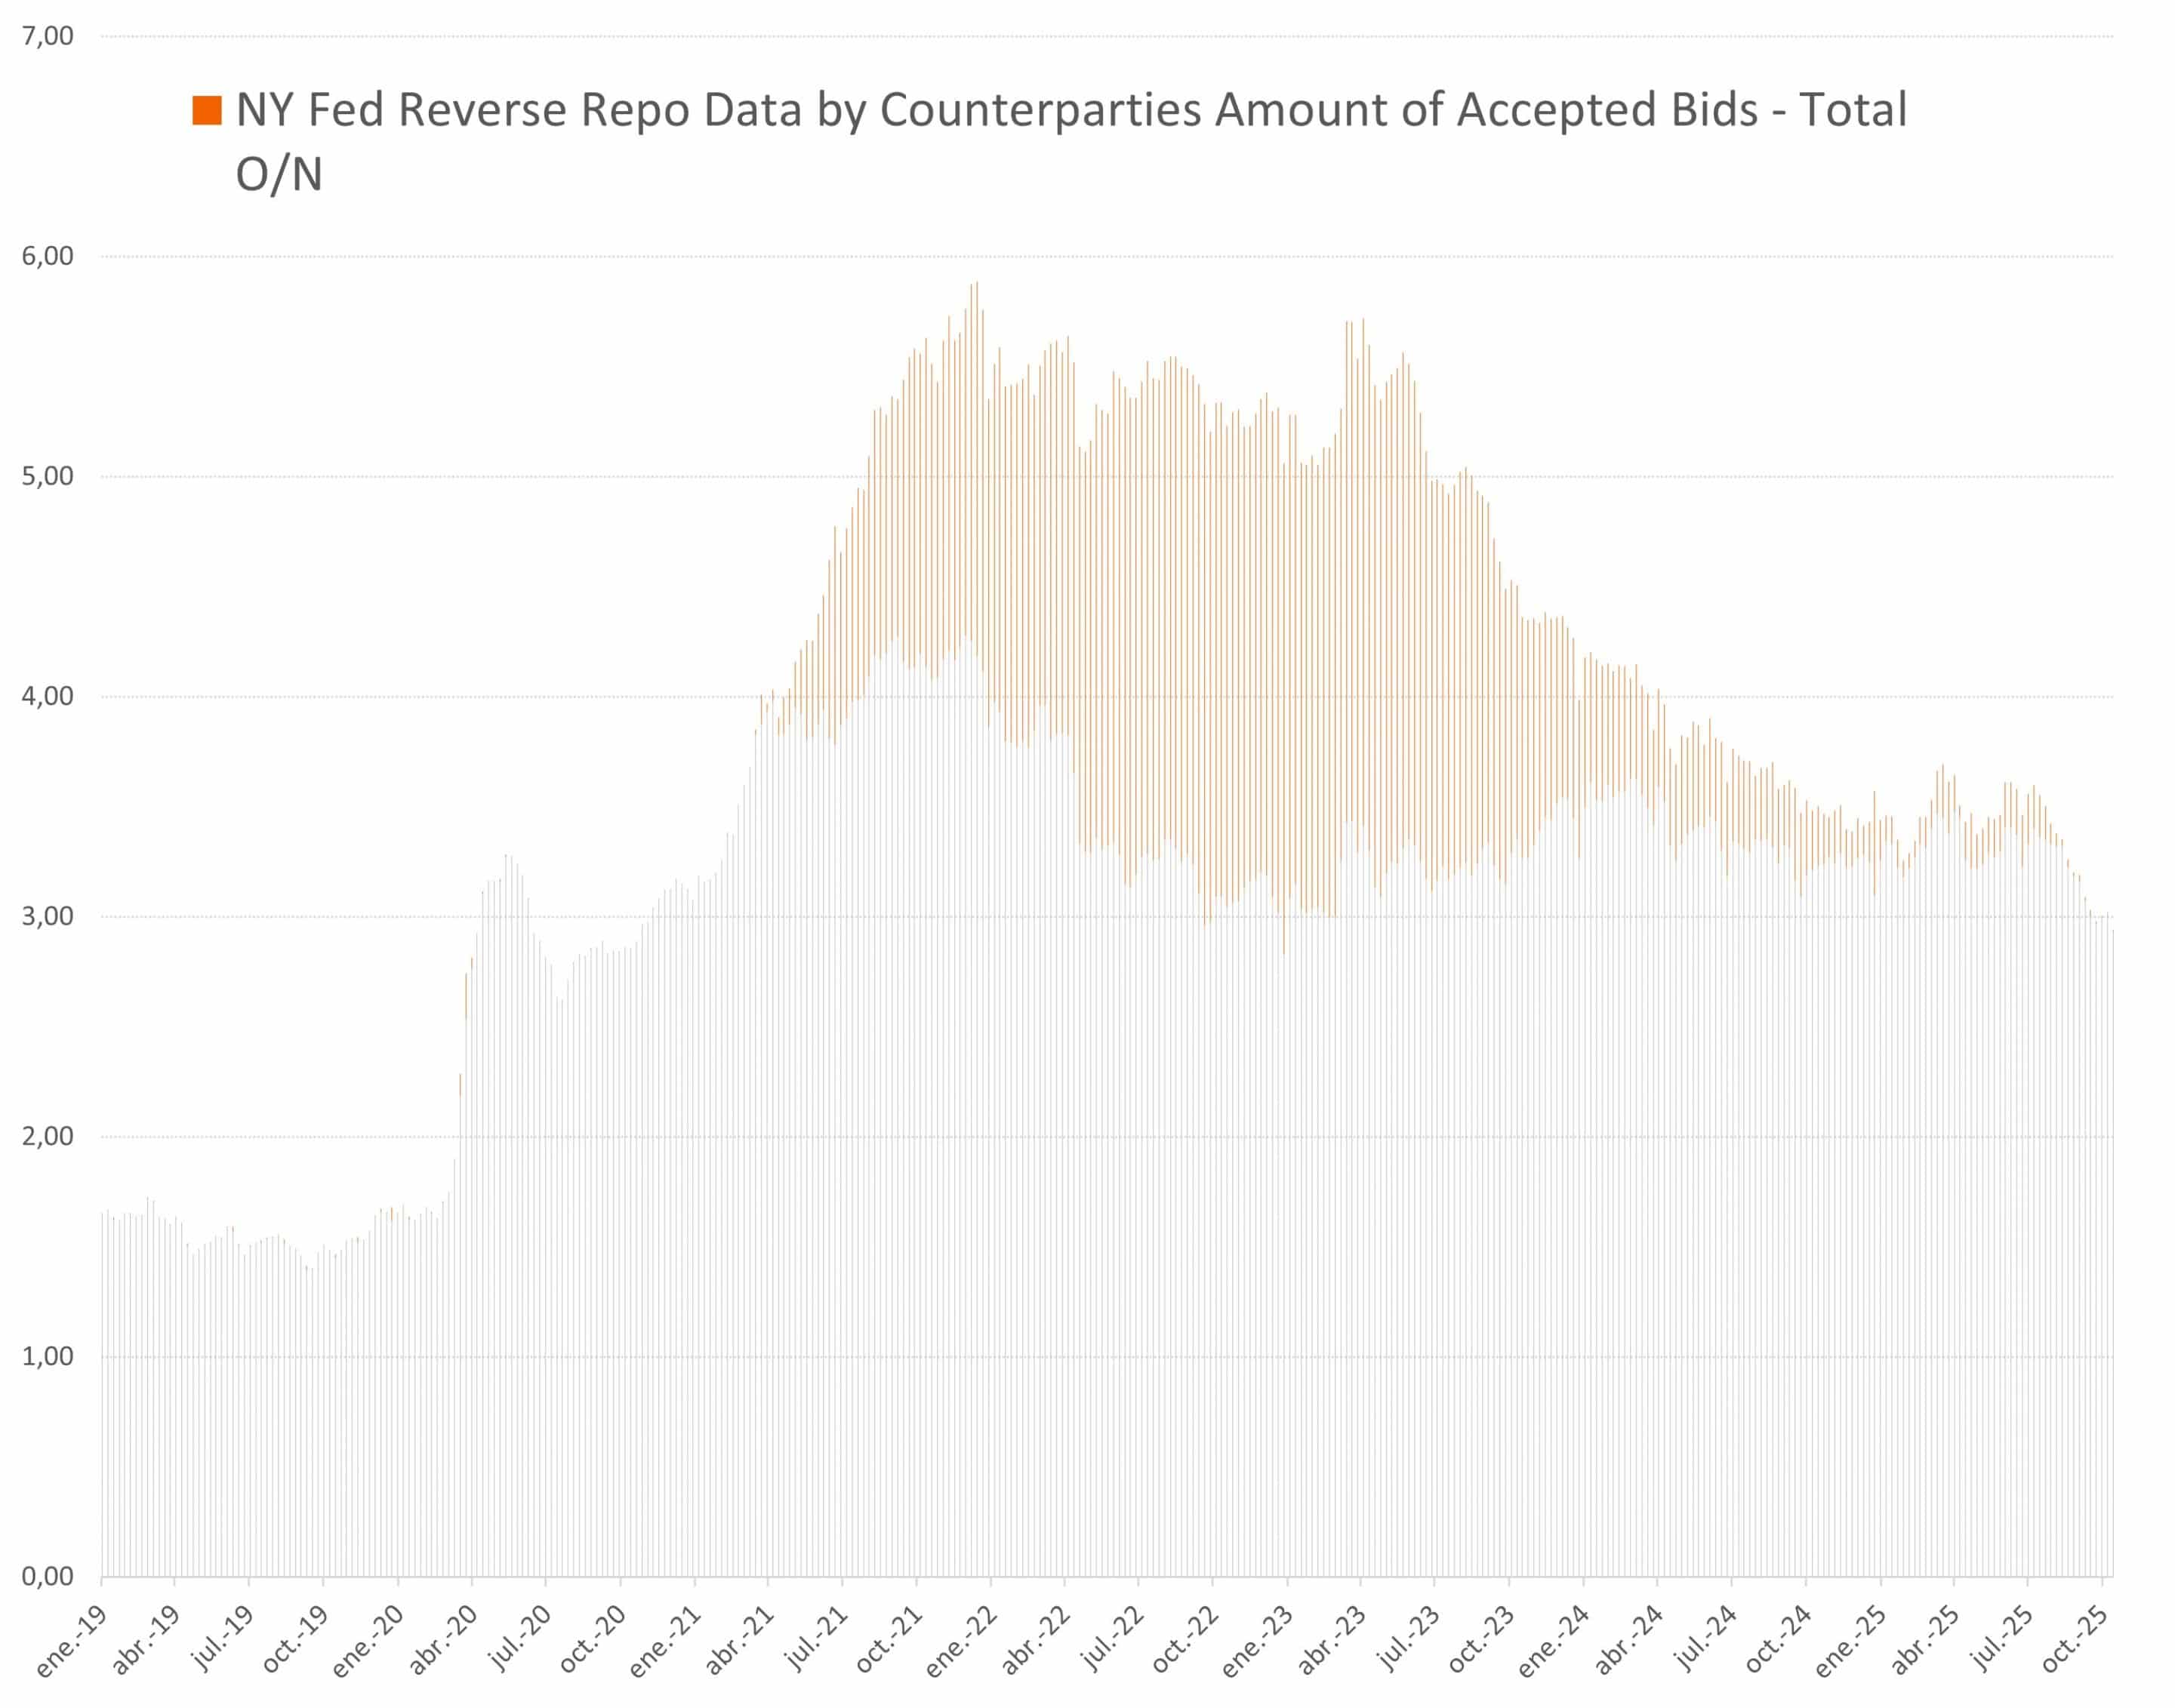Click the 1,00 y-axis label

(48, 1356)
